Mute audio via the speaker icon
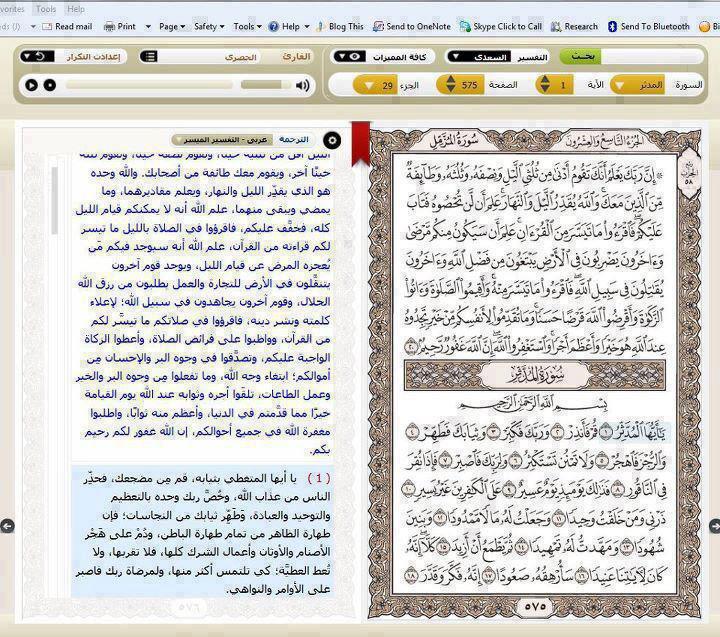Screen dimensions: 720x637 [302, 85]
